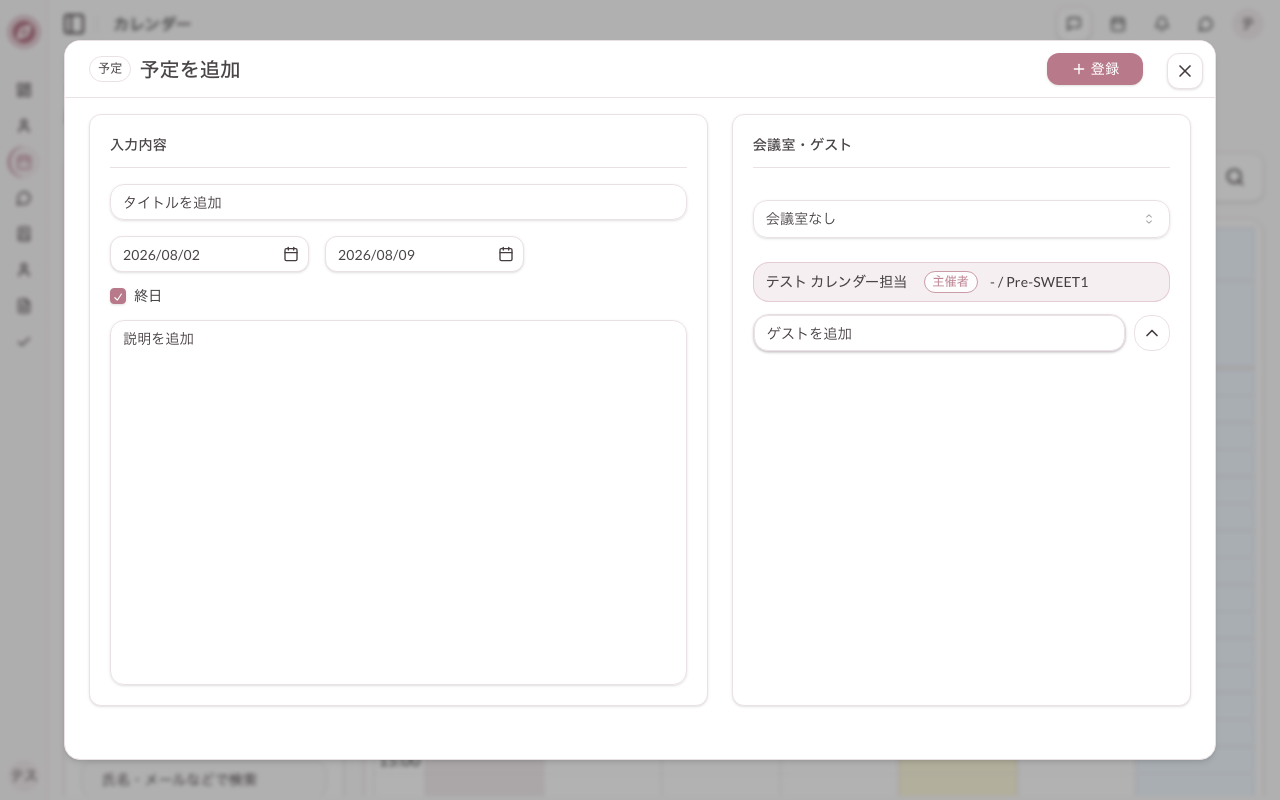Click the 入力内容 section heading

[138, 145]
